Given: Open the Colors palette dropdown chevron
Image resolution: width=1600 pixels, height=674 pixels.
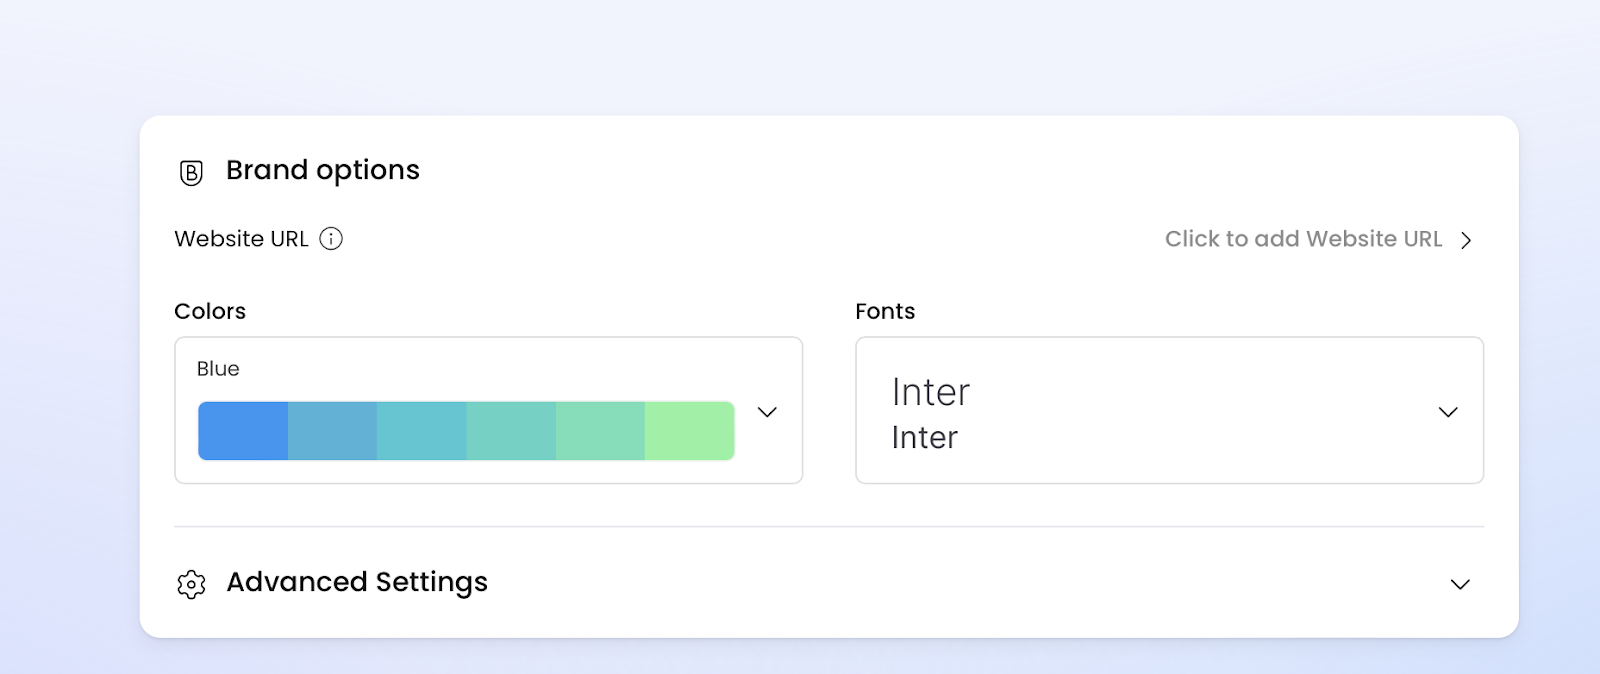Looking at the screenshot, I should click(x=767, y=412).
